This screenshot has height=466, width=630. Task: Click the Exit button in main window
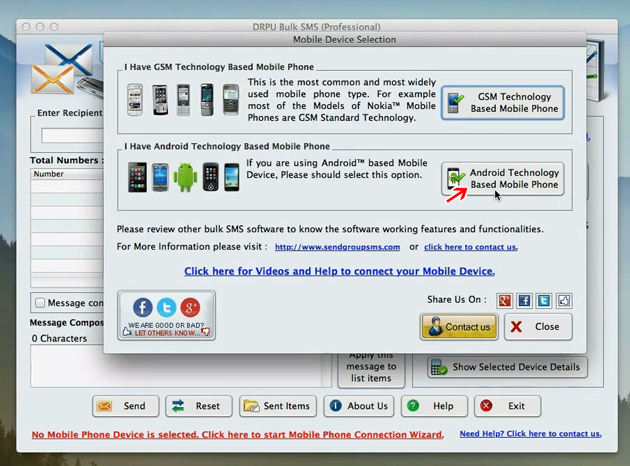point(507,406)
